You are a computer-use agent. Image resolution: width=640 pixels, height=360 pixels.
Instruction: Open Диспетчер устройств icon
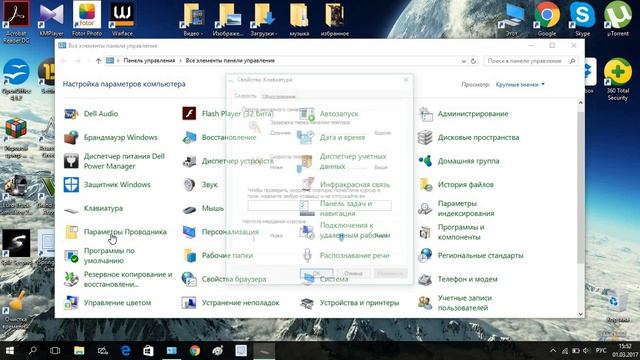click(189, 161)
